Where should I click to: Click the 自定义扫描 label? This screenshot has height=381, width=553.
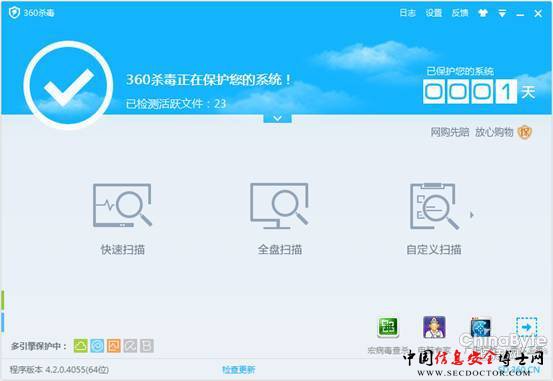coord(434,249)
